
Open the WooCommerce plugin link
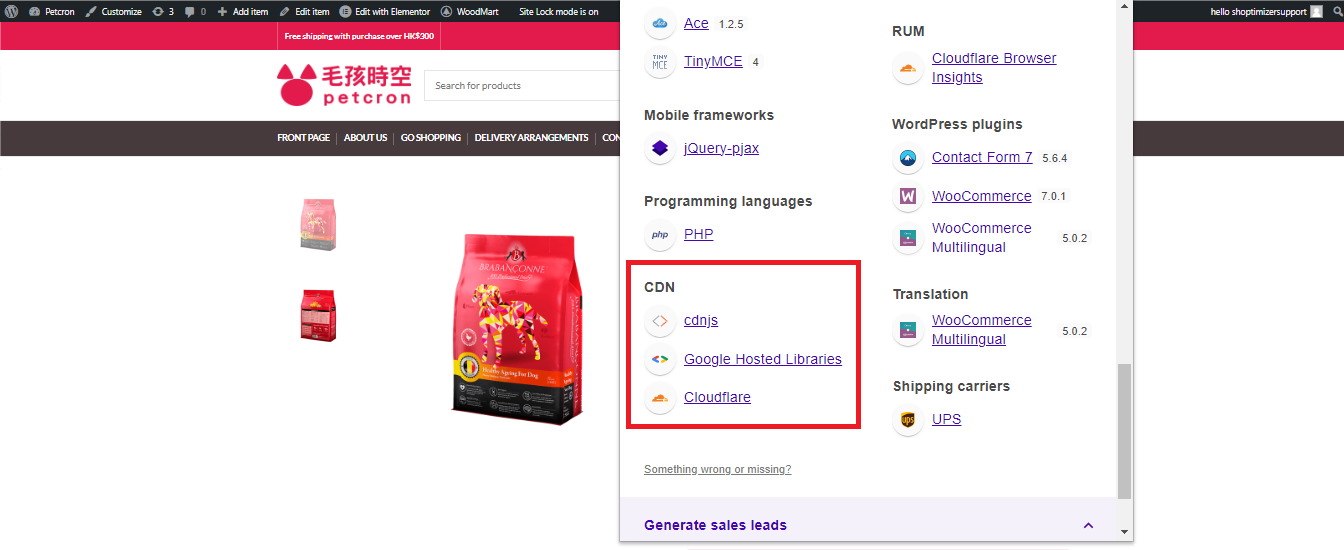click(981, 196)
